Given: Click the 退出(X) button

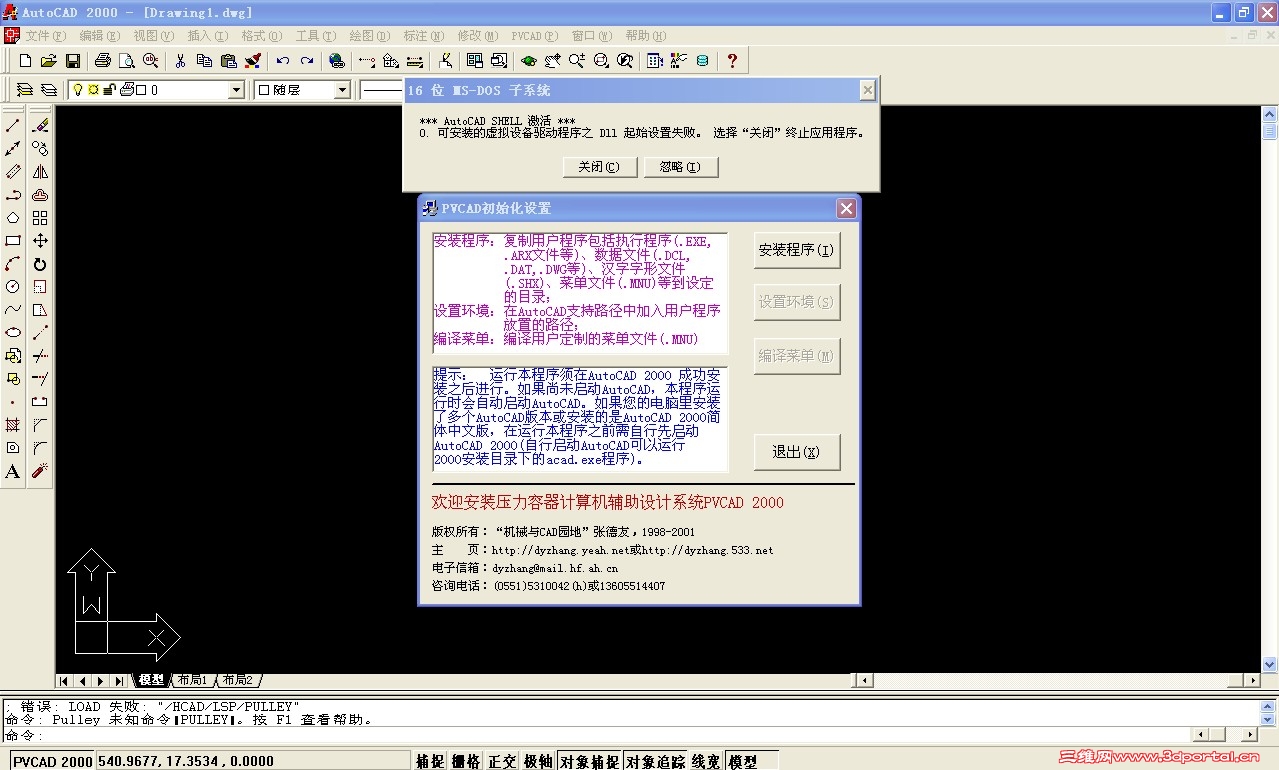Looking at the screenshot, I should pos(796,452).
